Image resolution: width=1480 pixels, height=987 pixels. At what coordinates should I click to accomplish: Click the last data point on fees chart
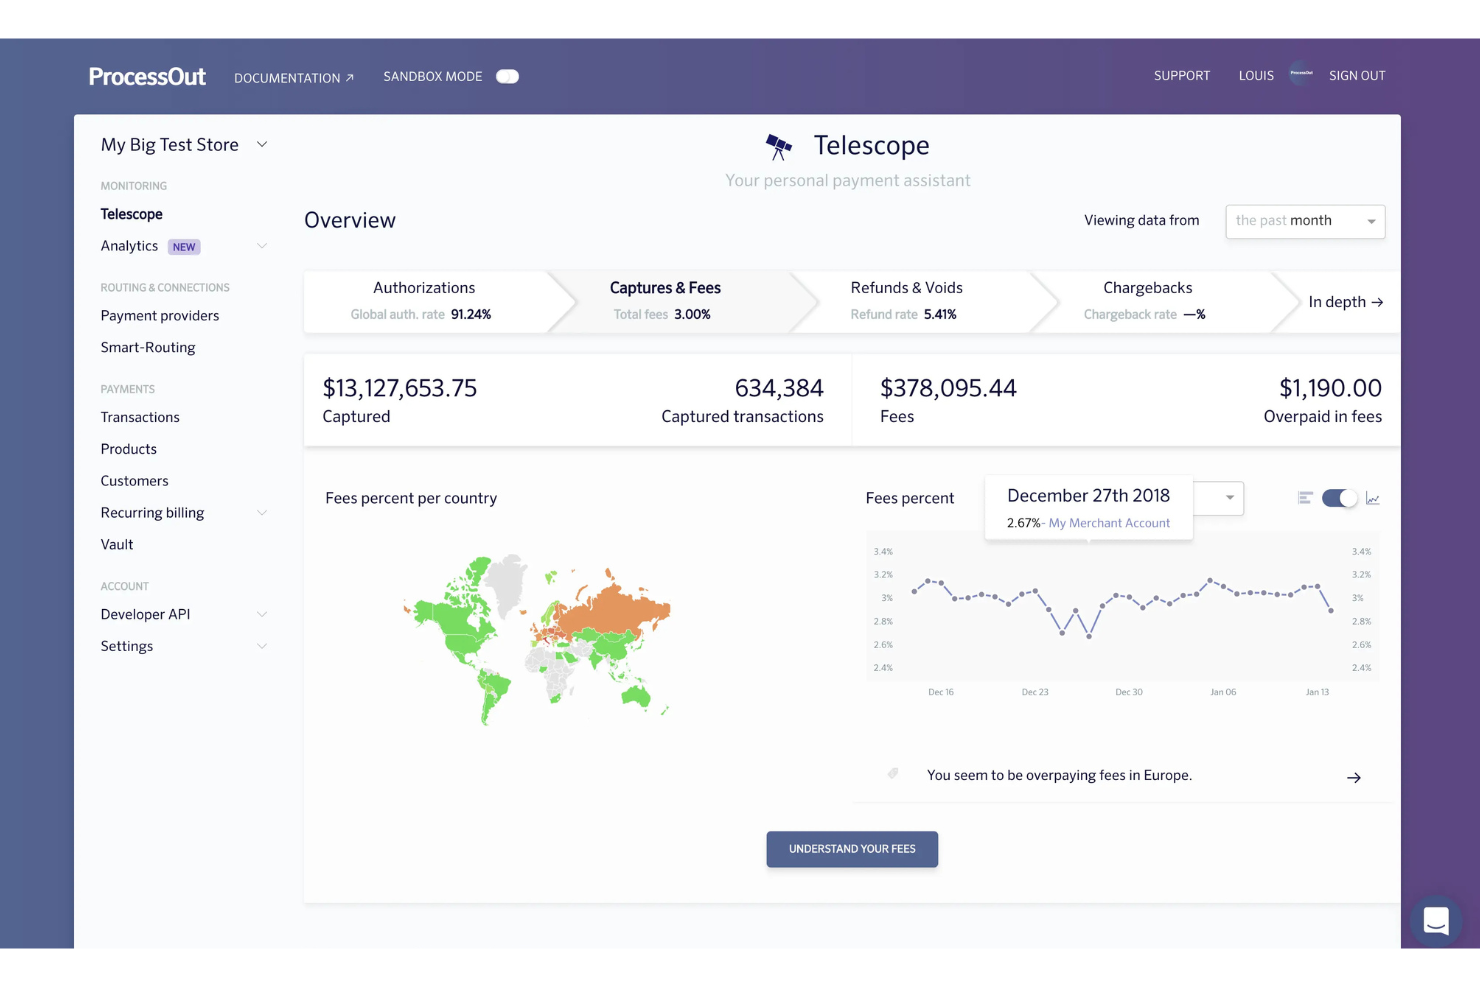1331,611
